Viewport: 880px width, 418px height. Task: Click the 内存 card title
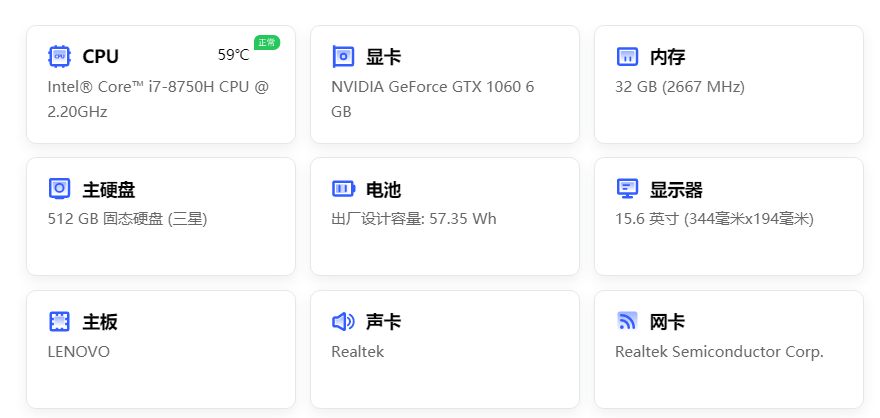click(x=667, y=57)
